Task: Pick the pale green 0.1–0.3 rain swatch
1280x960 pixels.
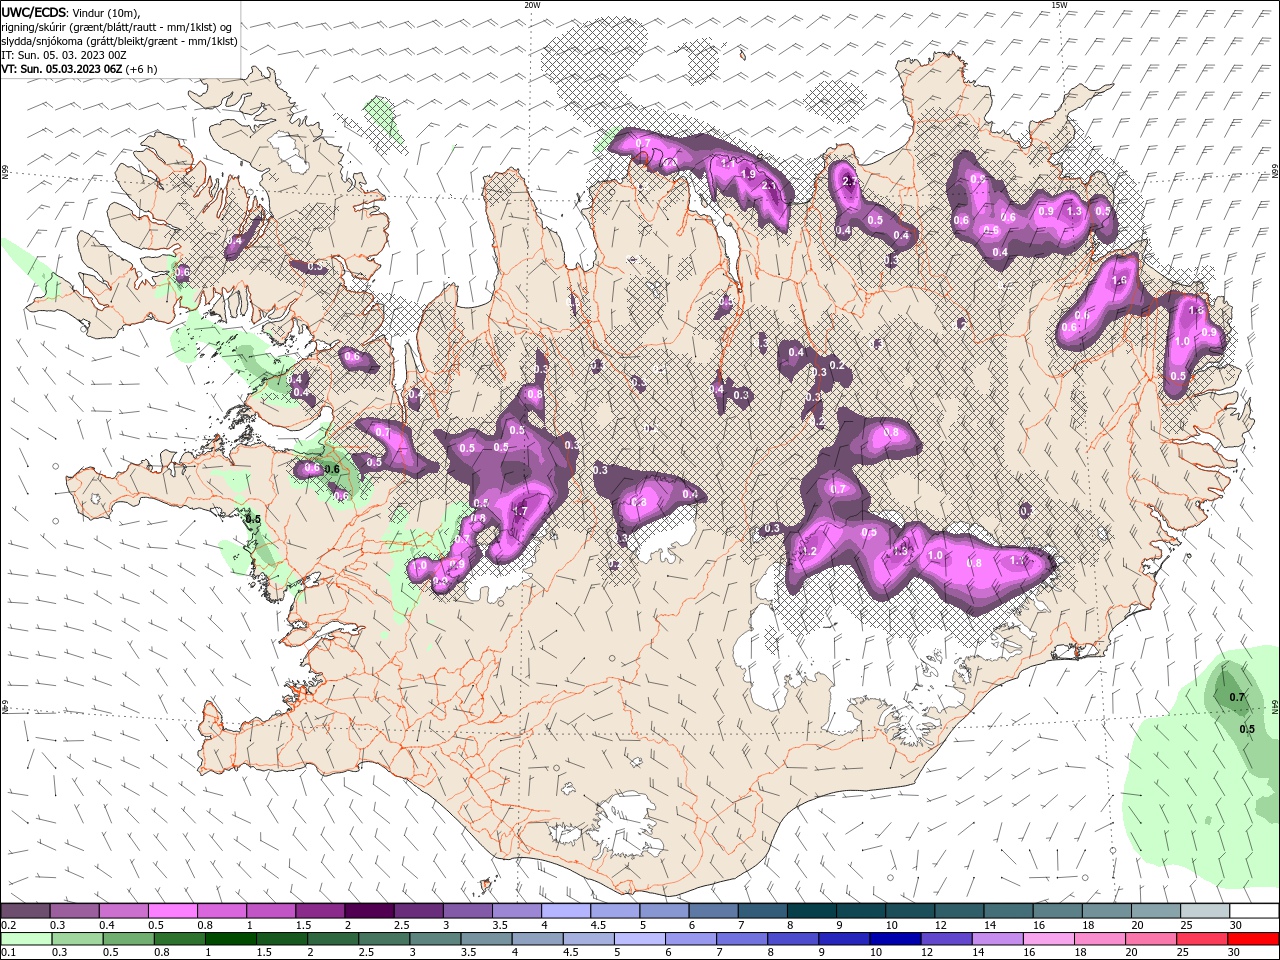Action: coord(25,939)
